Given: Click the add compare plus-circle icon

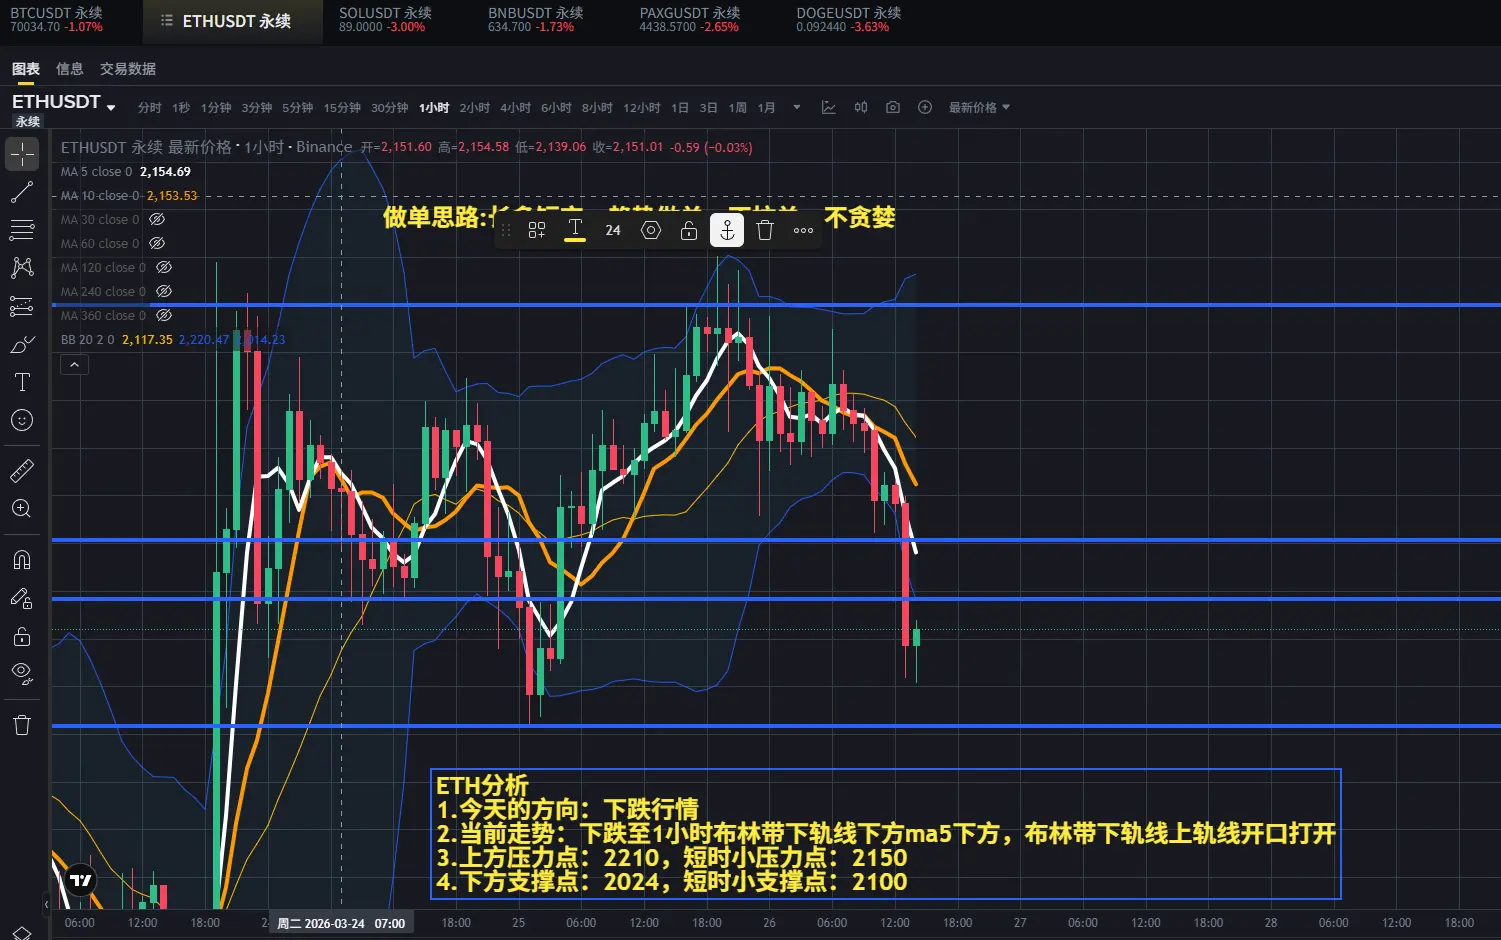Looking at the screenshot, I should (925, 107).
